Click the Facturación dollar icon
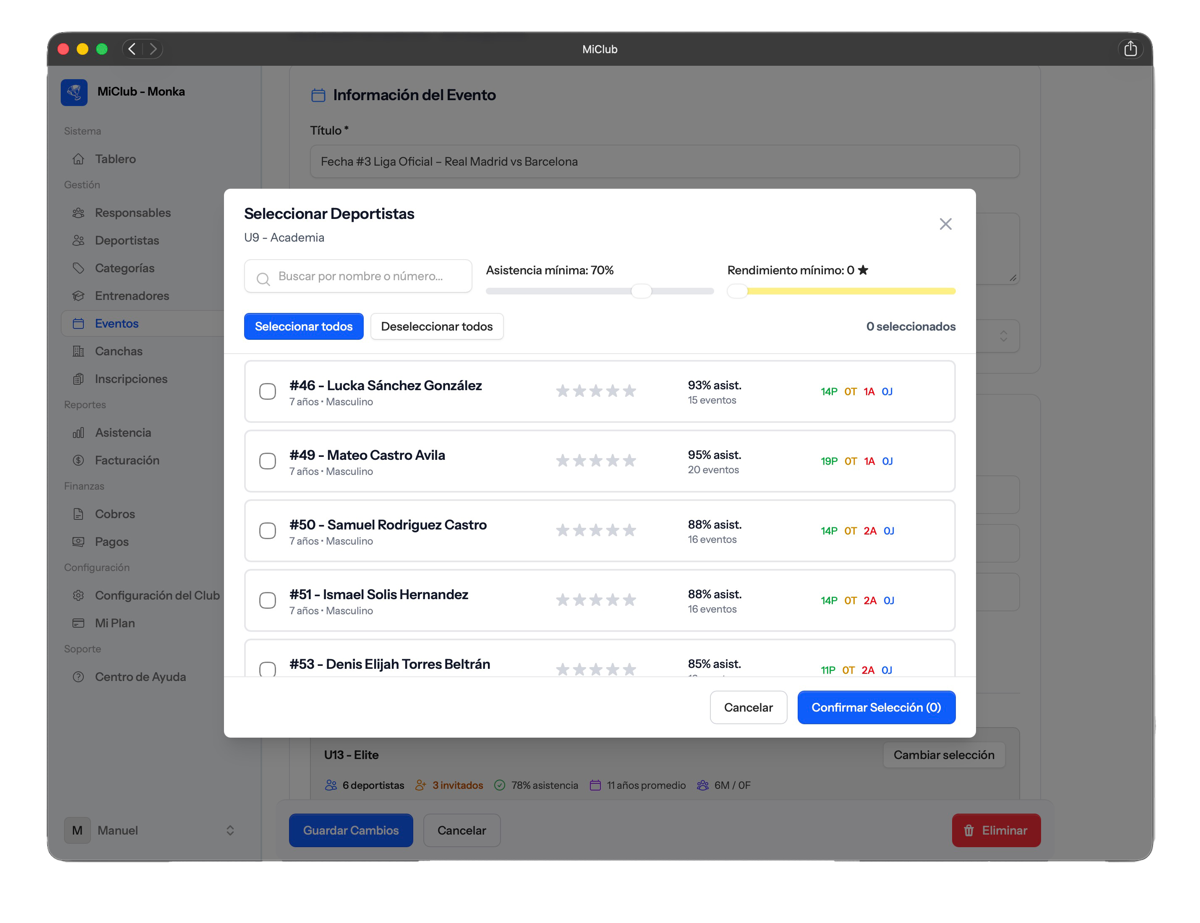Screen dimensions: 1200x923 (78, 461)
